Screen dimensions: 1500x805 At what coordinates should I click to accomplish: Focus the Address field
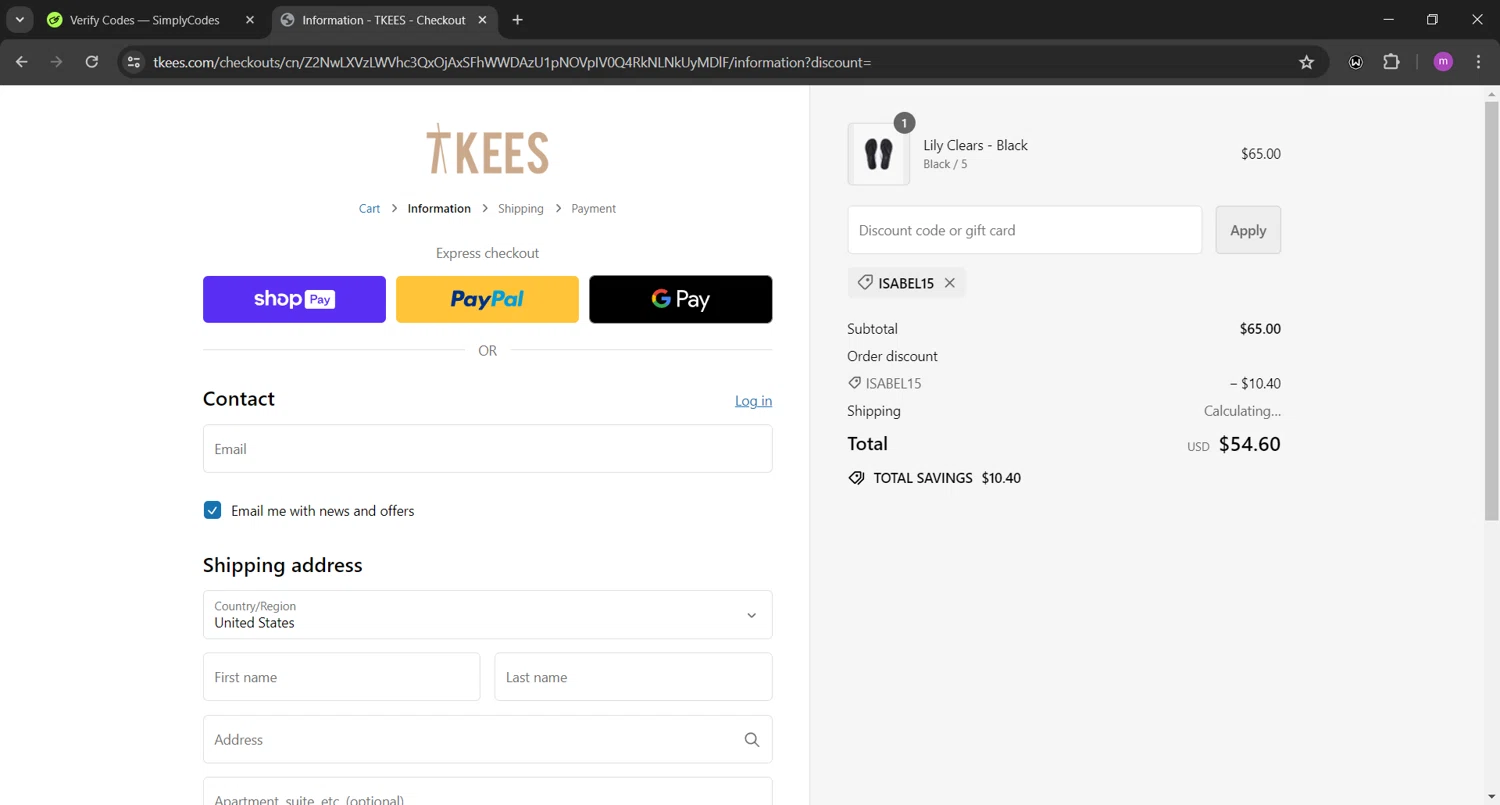click(x=487, y=740)
